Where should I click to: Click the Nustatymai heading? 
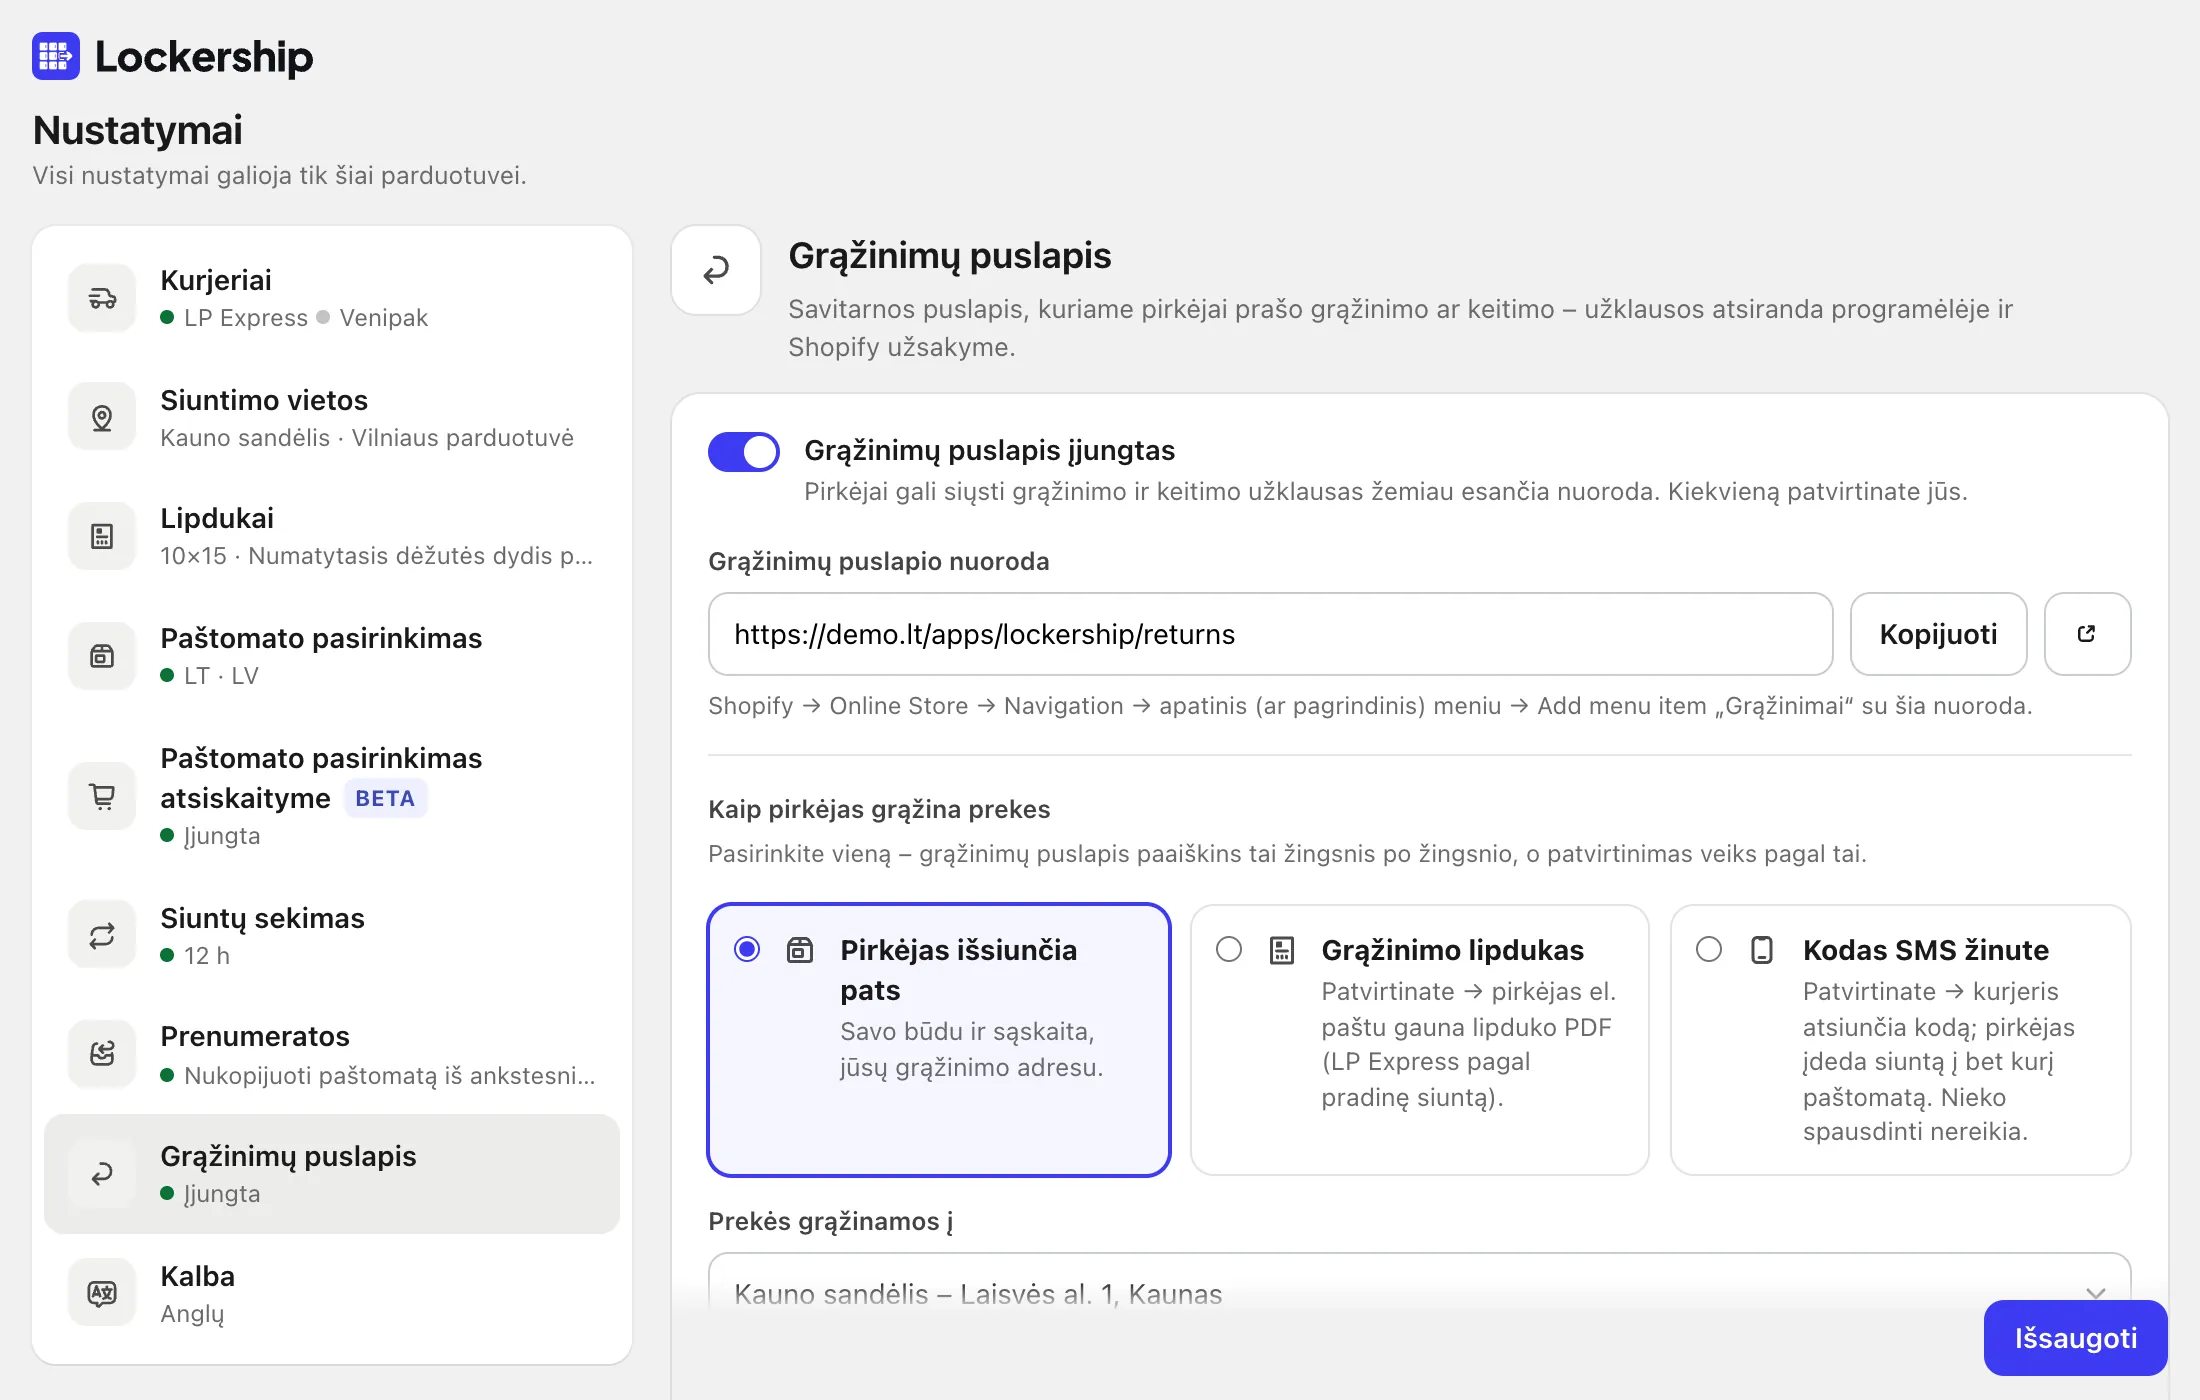coord(138,130)
